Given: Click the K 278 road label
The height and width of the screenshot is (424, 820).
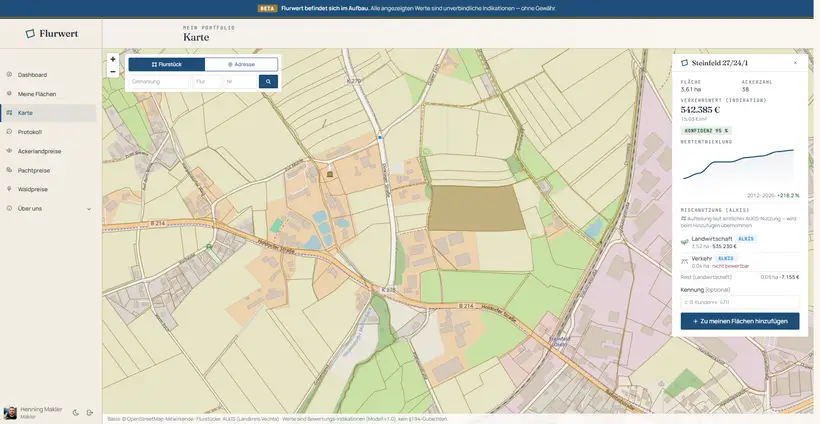Looking at the screenshot, I should [387, 288].
